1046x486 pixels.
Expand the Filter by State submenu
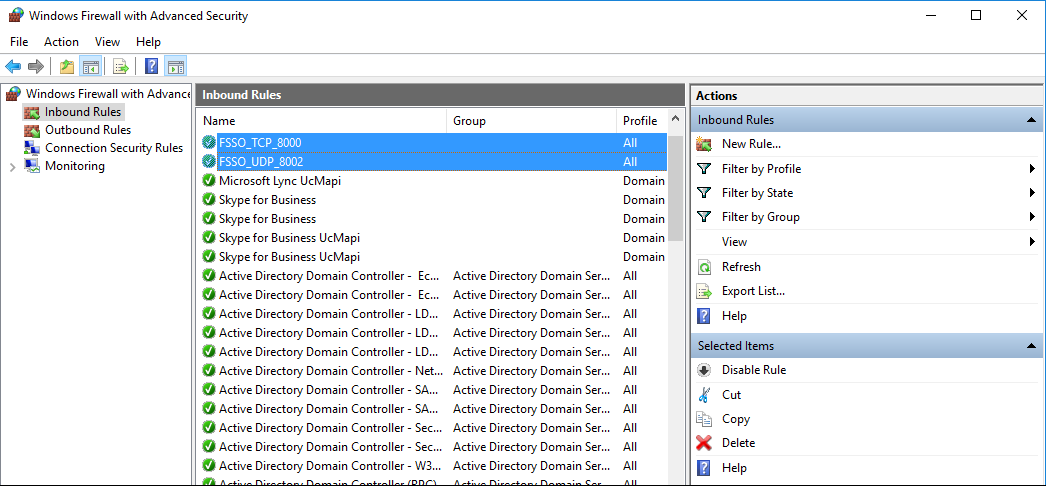click(x=1030, y=193)
